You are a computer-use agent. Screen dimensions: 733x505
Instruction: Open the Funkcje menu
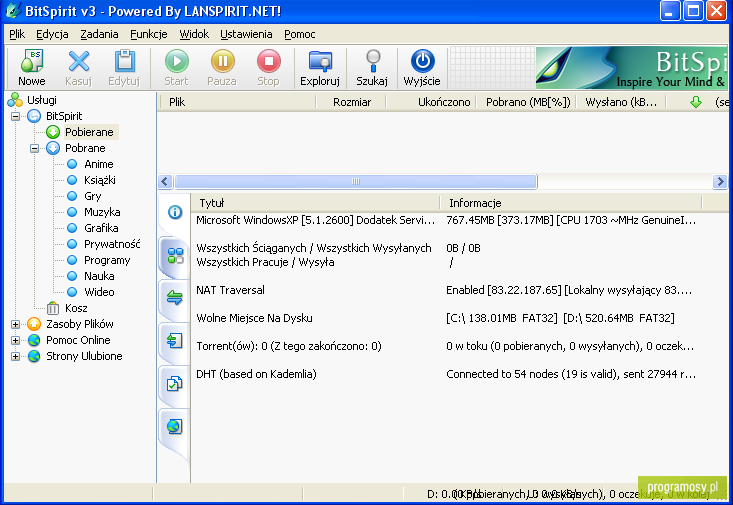point(149,34)
